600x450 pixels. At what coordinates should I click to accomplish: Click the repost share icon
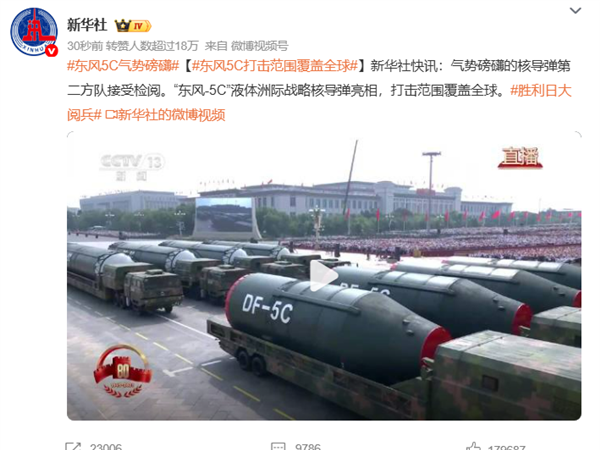point(73,446)
